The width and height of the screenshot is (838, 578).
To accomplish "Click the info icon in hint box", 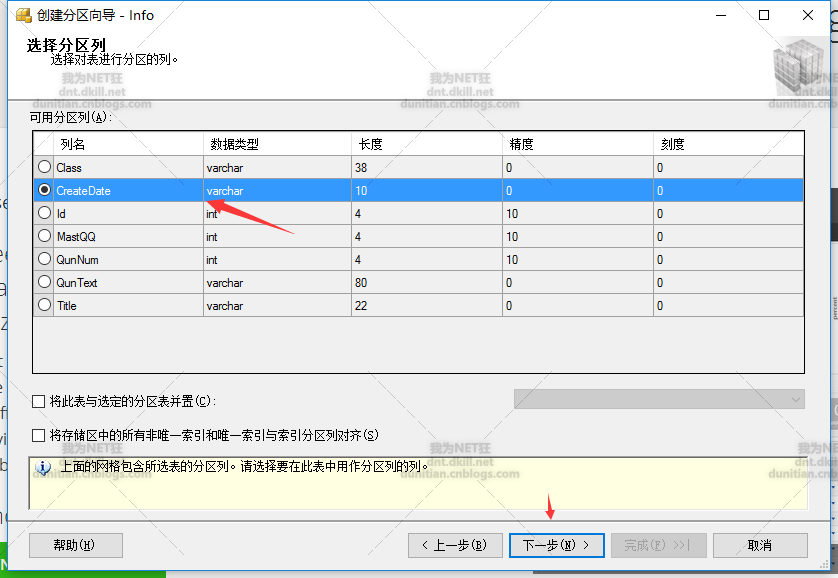I will [x=43, y=468].
